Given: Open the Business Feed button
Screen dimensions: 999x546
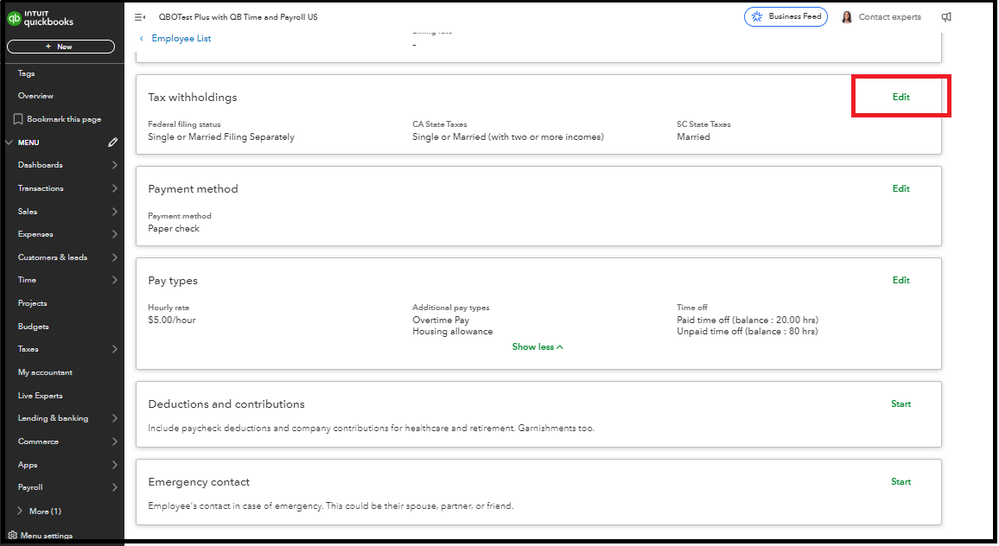Looking at the screenshot, I should pyautogui.click(x=786, y=17).
